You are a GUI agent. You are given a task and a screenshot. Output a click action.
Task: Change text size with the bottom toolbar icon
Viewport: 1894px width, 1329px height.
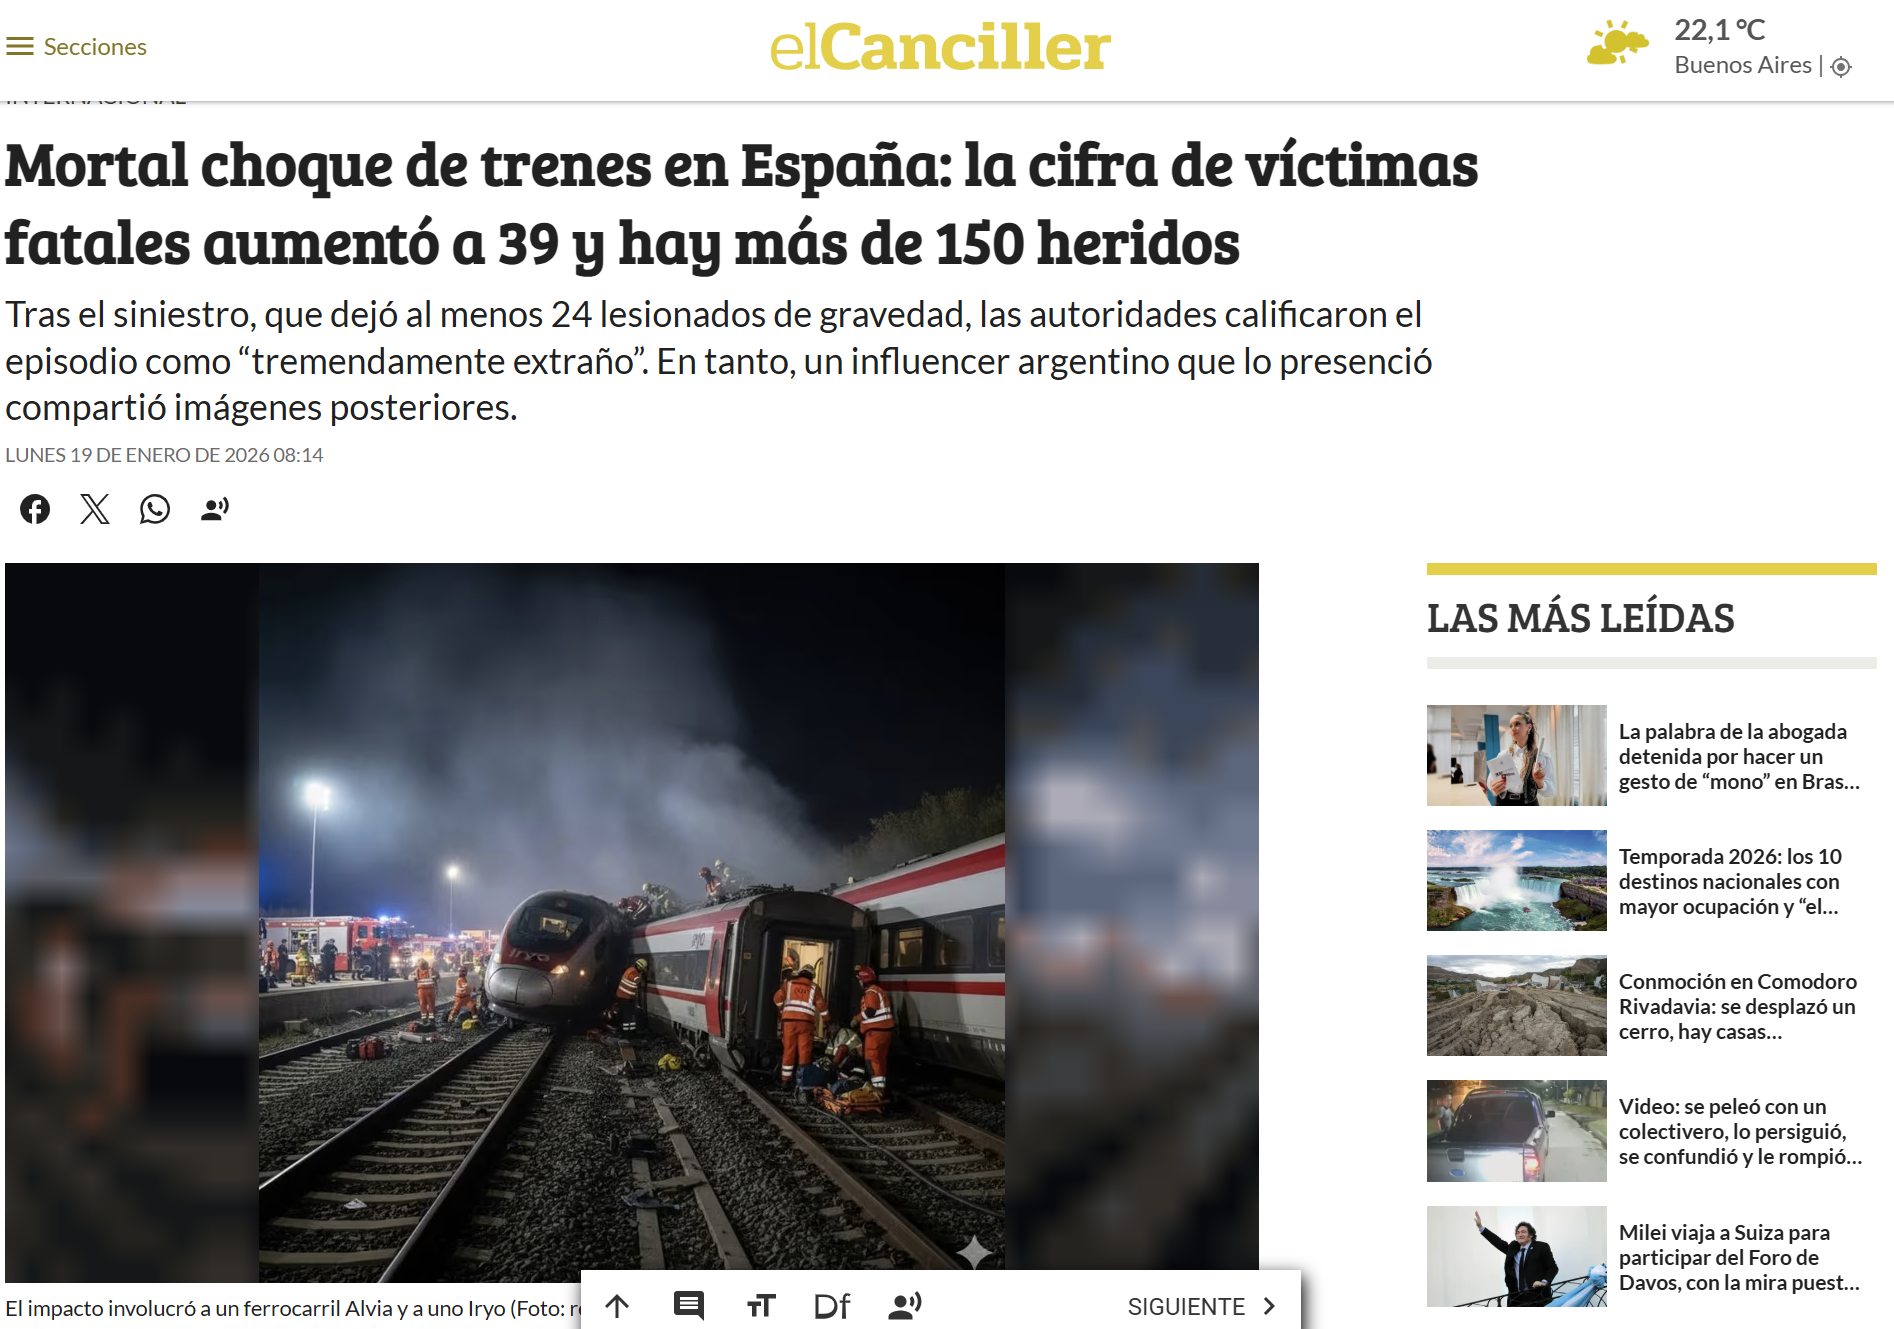(x=761, y=1306)
